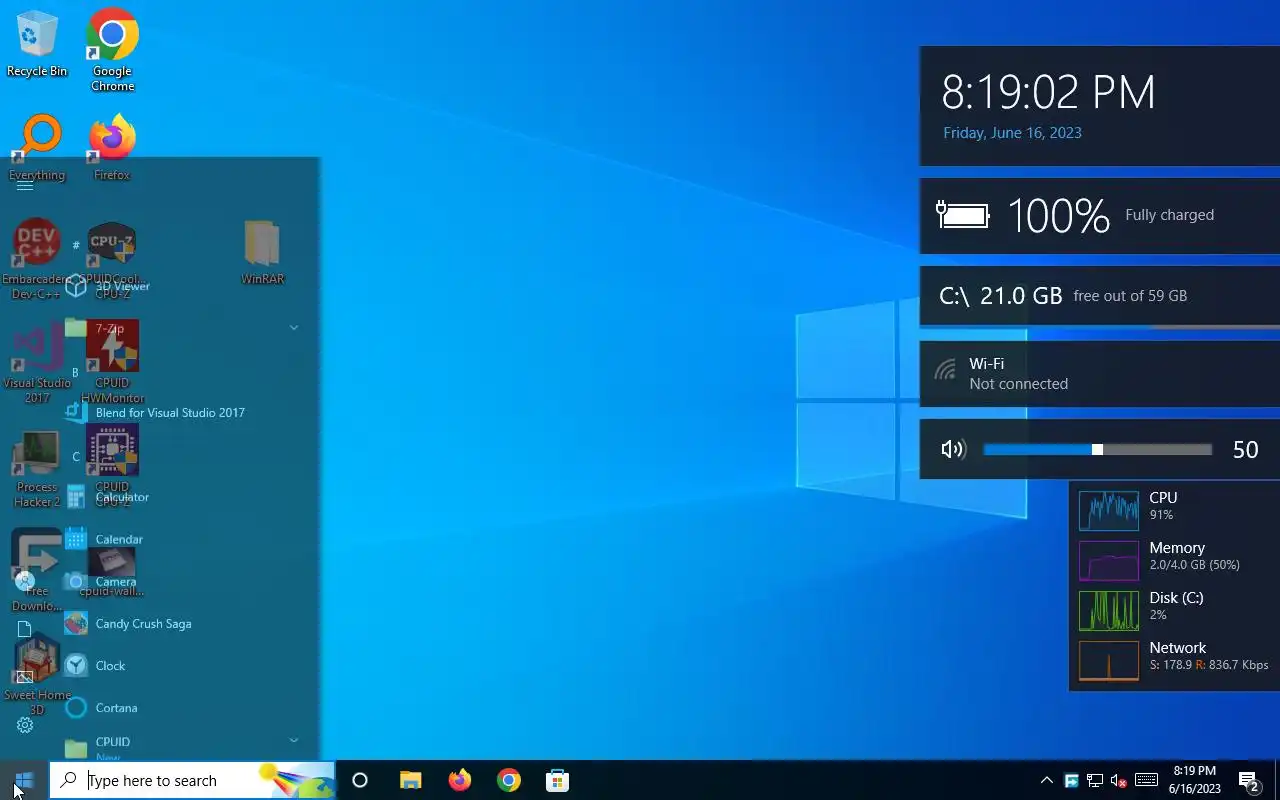Open the Windows Start button
This screenshot has width=1280, height=800.
click(x=25, y=780)
